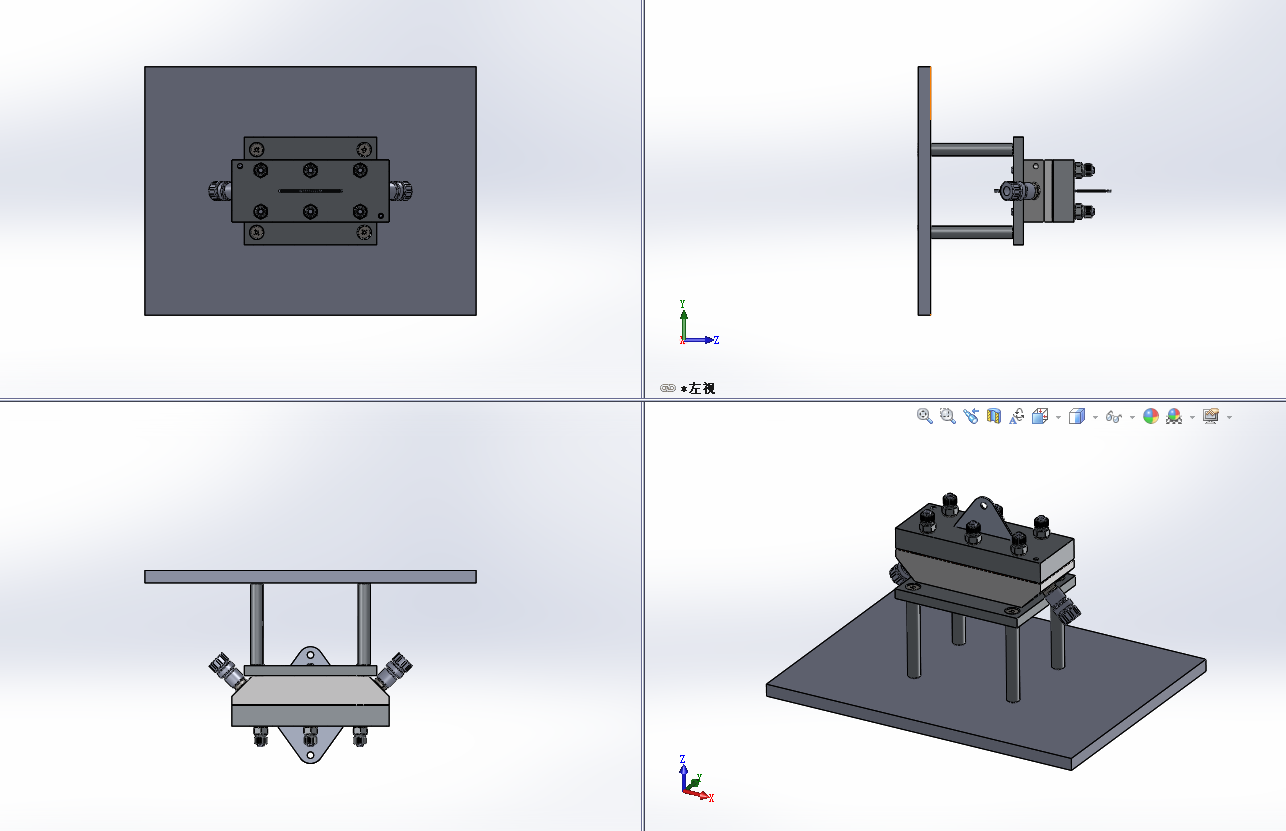Screen dimensions: 1286x831
Task: Open the Dynamic Annotation Views icon
Action: click(1017, 416)
